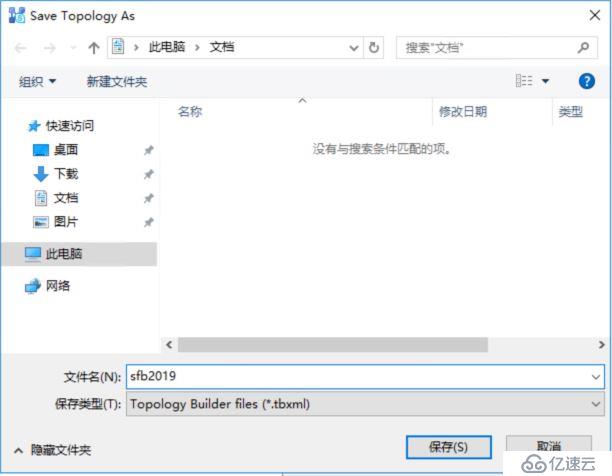This screenshot has height=476, width=612.
Task: Click the right arrow of horizontal scrollbar
Action: [x=601, y=345]
